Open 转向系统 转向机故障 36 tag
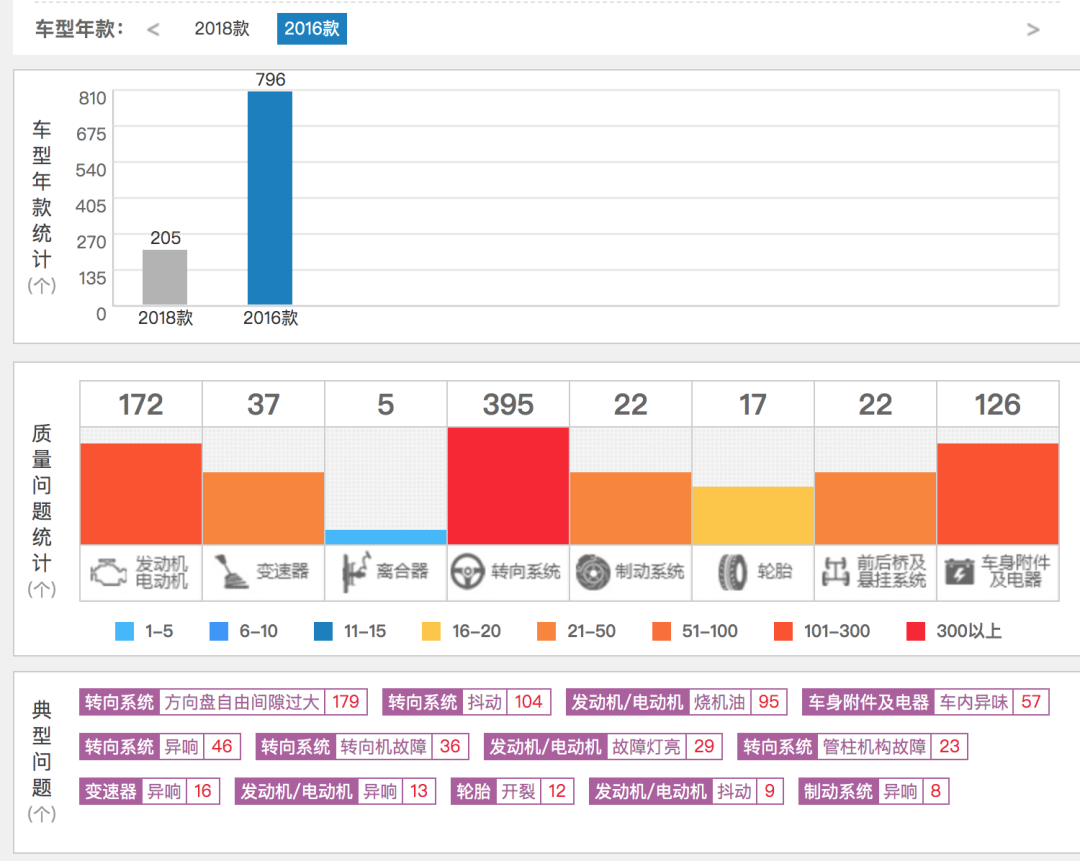 tap(362, 746)
